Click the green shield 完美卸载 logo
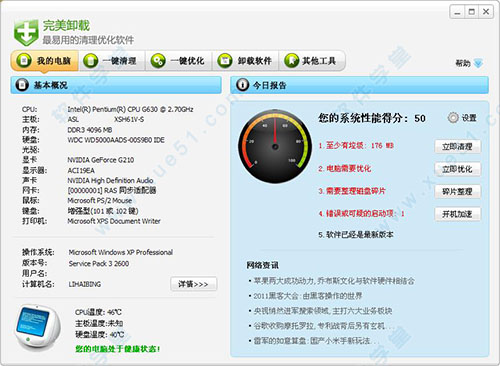Viewport: 500px width, 366px height. point(26,33)
